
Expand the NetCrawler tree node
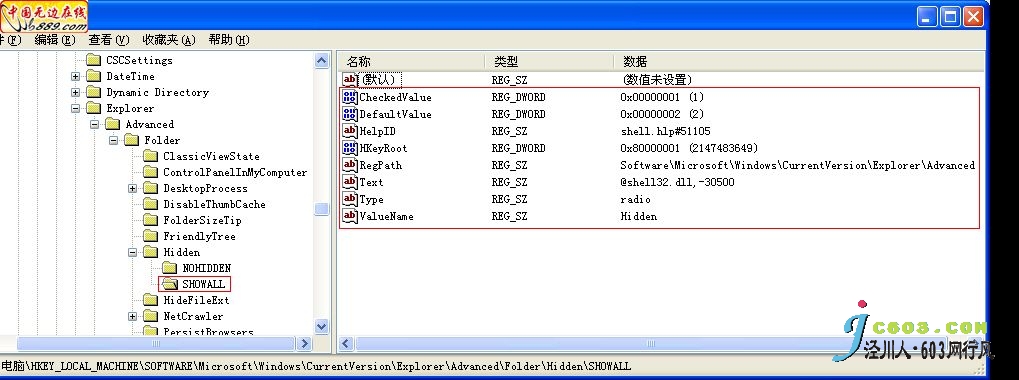click(x=133, y=316)
